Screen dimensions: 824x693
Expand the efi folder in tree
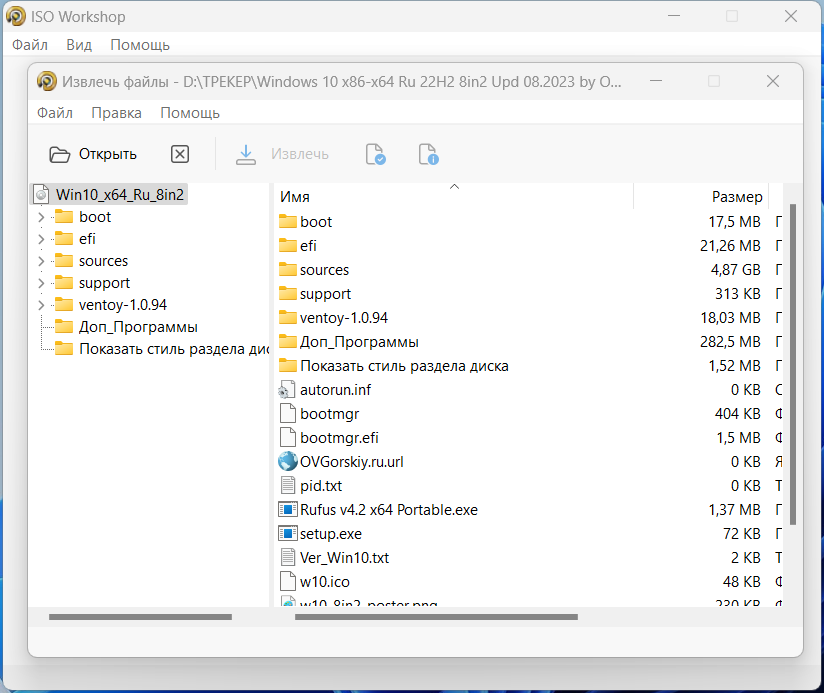click(x=41, y=239)
